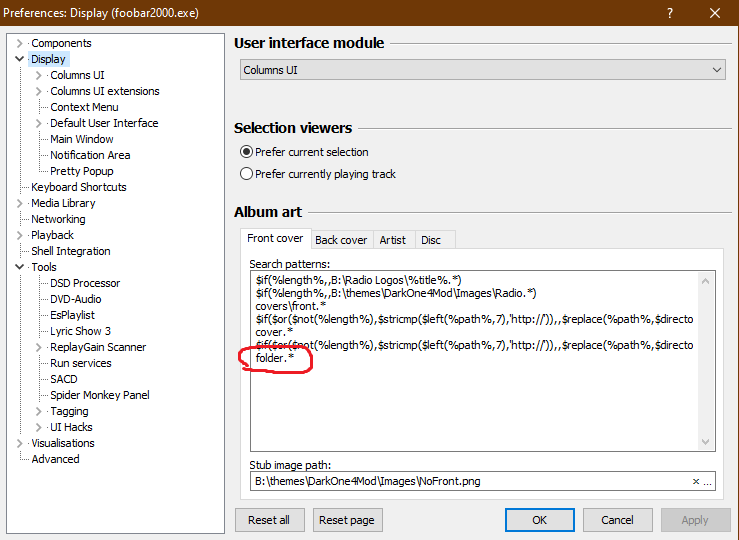Select Prefer current selection radio button
The height and width of the screenshot is (540, 739).
(247, 152)
